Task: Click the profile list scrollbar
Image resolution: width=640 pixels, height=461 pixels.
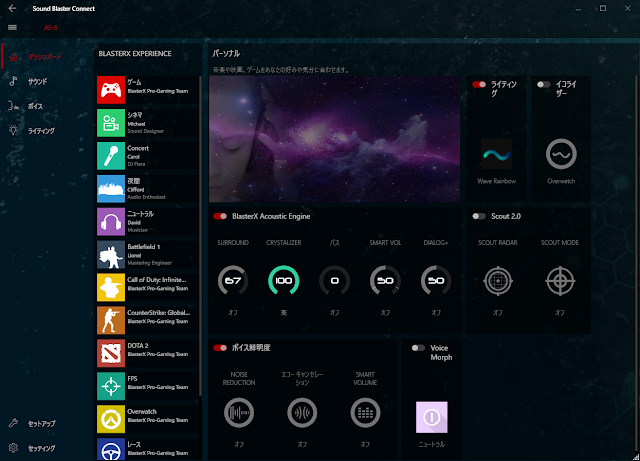Action: (200, 236)
